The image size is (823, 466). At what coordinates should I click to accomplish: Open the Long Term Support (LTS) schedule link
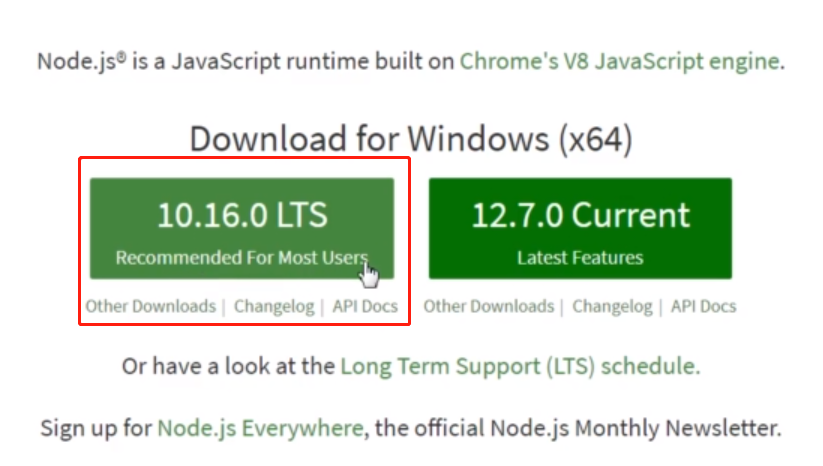click(520, 366)
